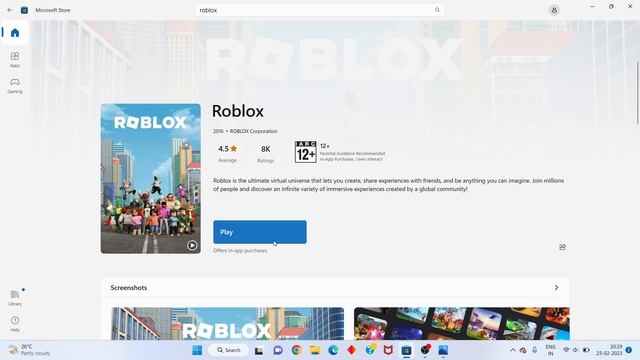This screenshot has width=640, height=360.
Task: Show hidden system tray icons
Action: pos(513,350)
